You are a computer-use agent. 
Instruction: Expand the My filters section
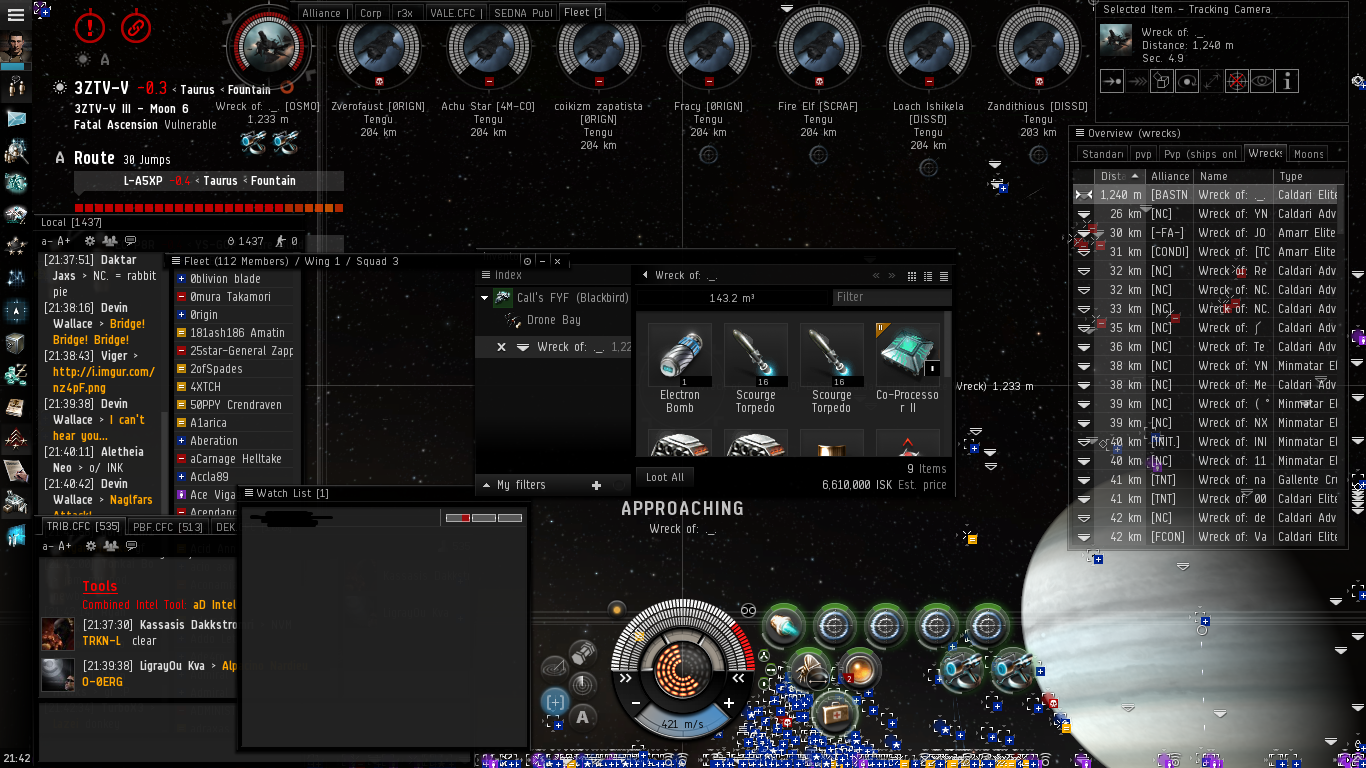[x=485, y=485]
